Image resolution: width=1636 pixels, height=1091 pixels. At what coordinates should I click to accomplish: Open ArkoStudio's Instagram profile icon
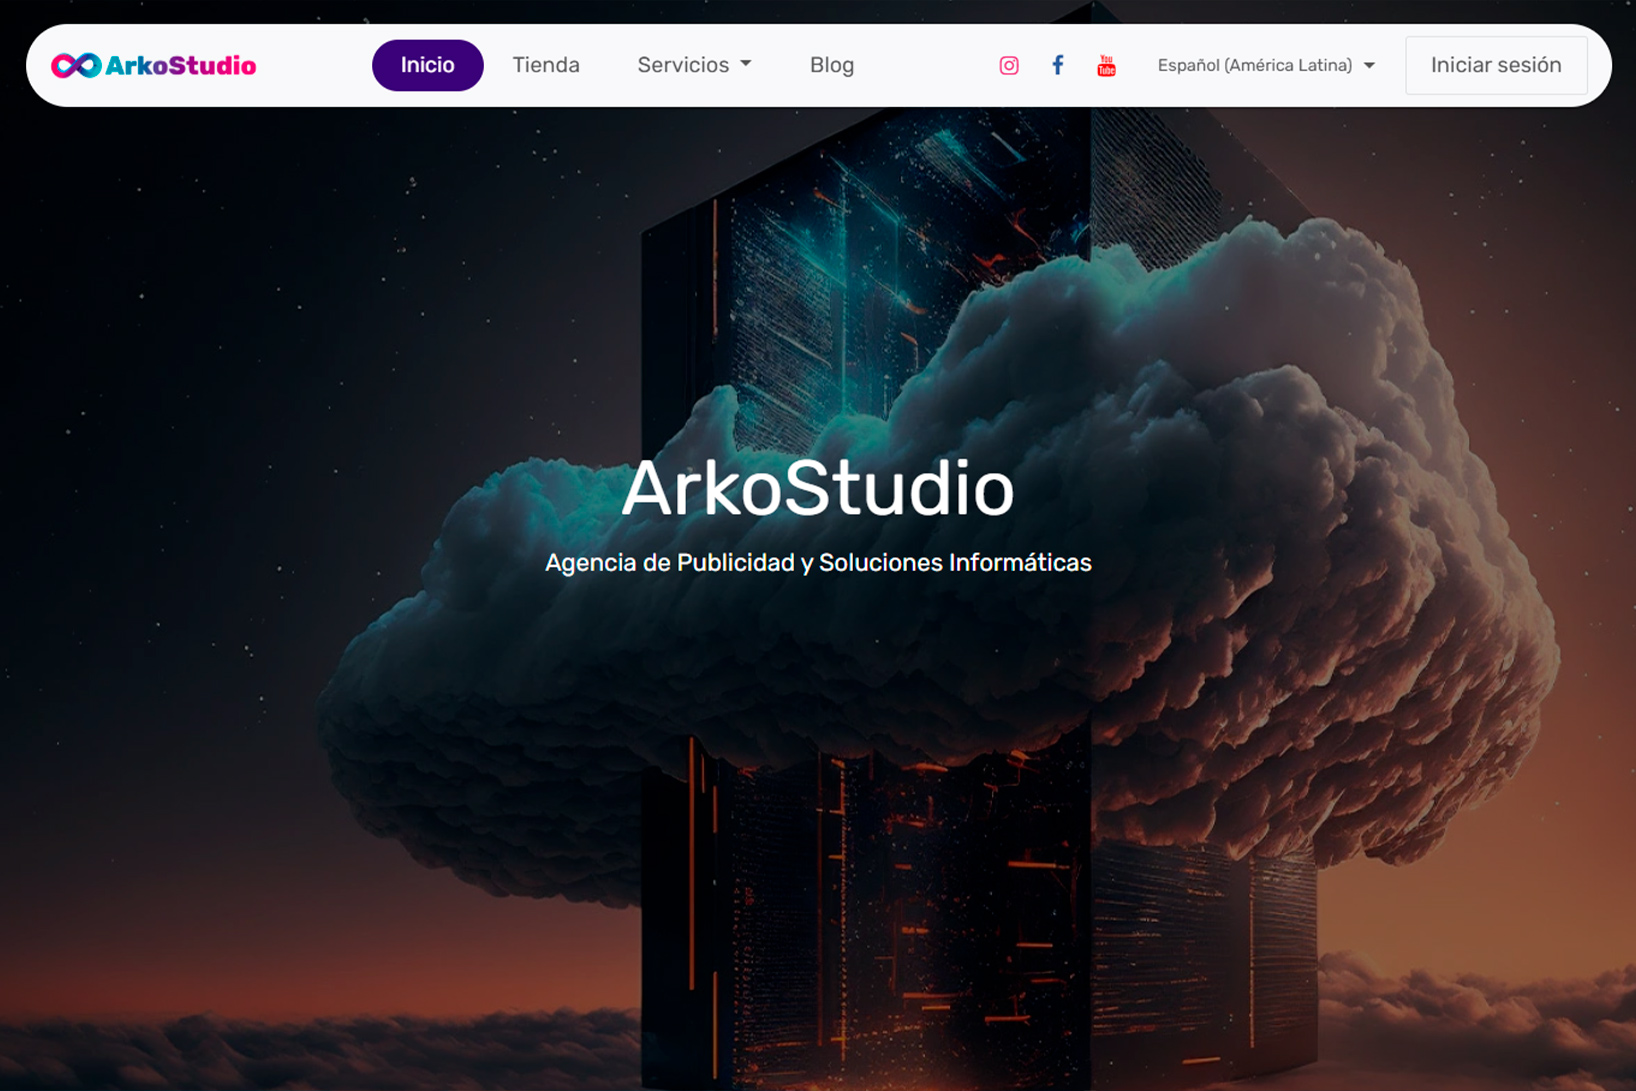pyautogui.click(x=1008, y=65)
